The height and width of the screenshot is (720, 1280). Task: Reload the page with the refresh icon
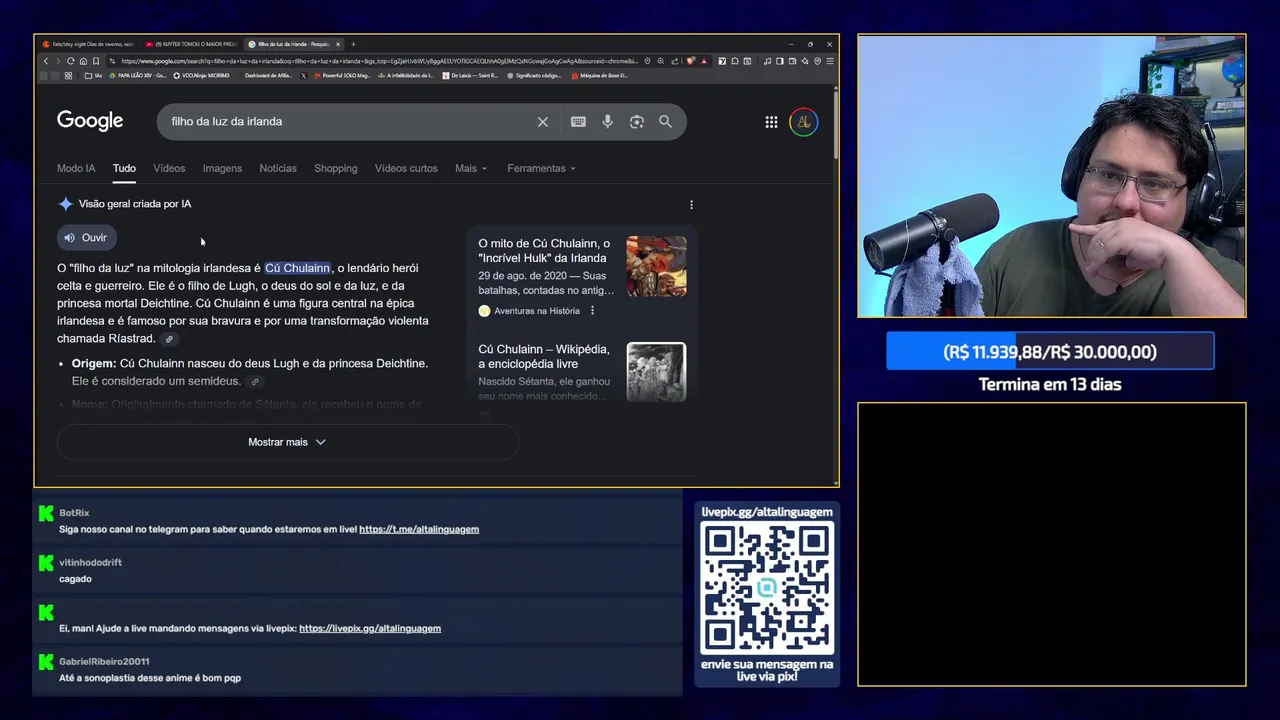pos(70,61)
